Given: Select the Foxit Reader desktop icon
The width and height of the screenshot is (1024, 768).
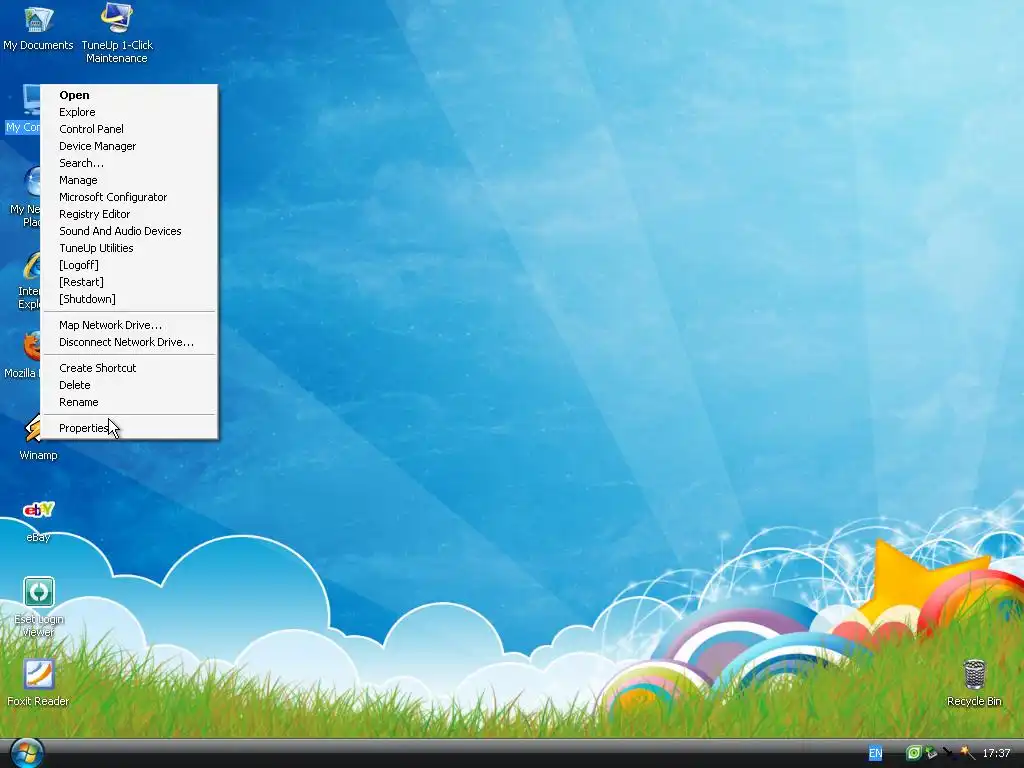Looking at the screenshot, I should (x=38, y=682).
